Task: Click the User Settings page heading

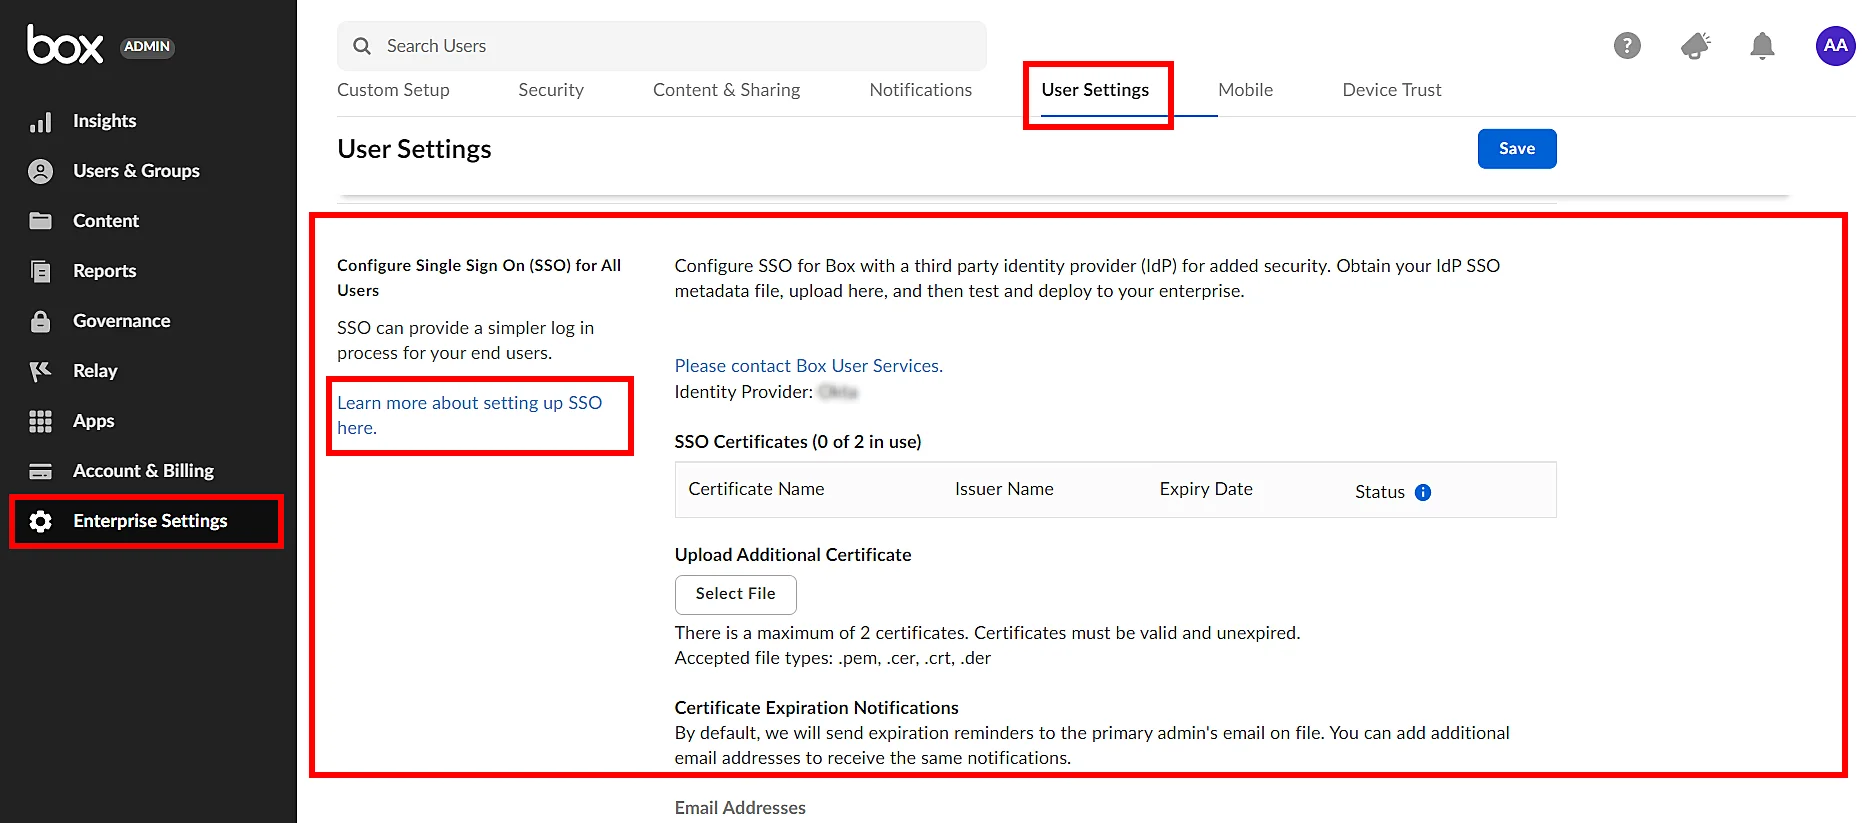Action: 414,149
